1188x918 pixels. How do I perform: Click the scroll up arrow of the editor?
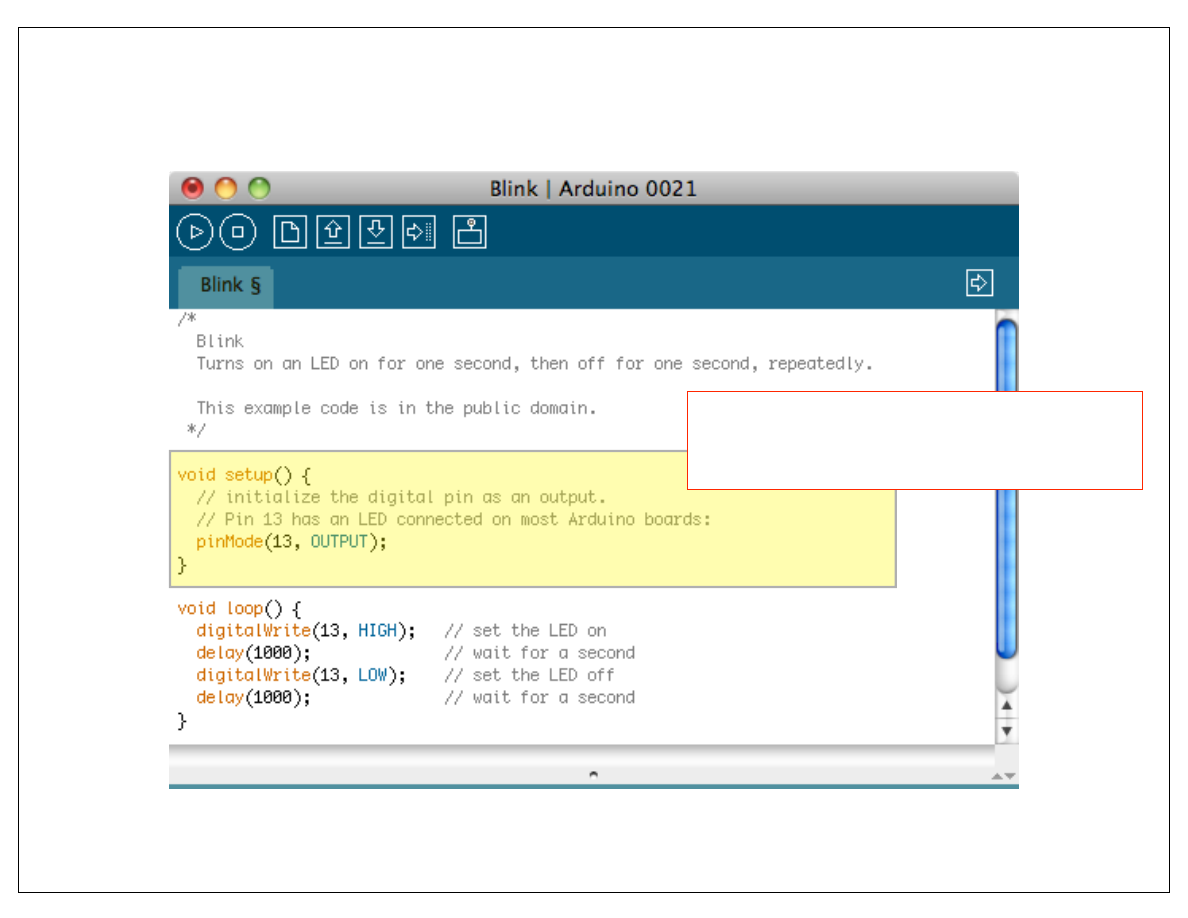tap(1007, 706)
